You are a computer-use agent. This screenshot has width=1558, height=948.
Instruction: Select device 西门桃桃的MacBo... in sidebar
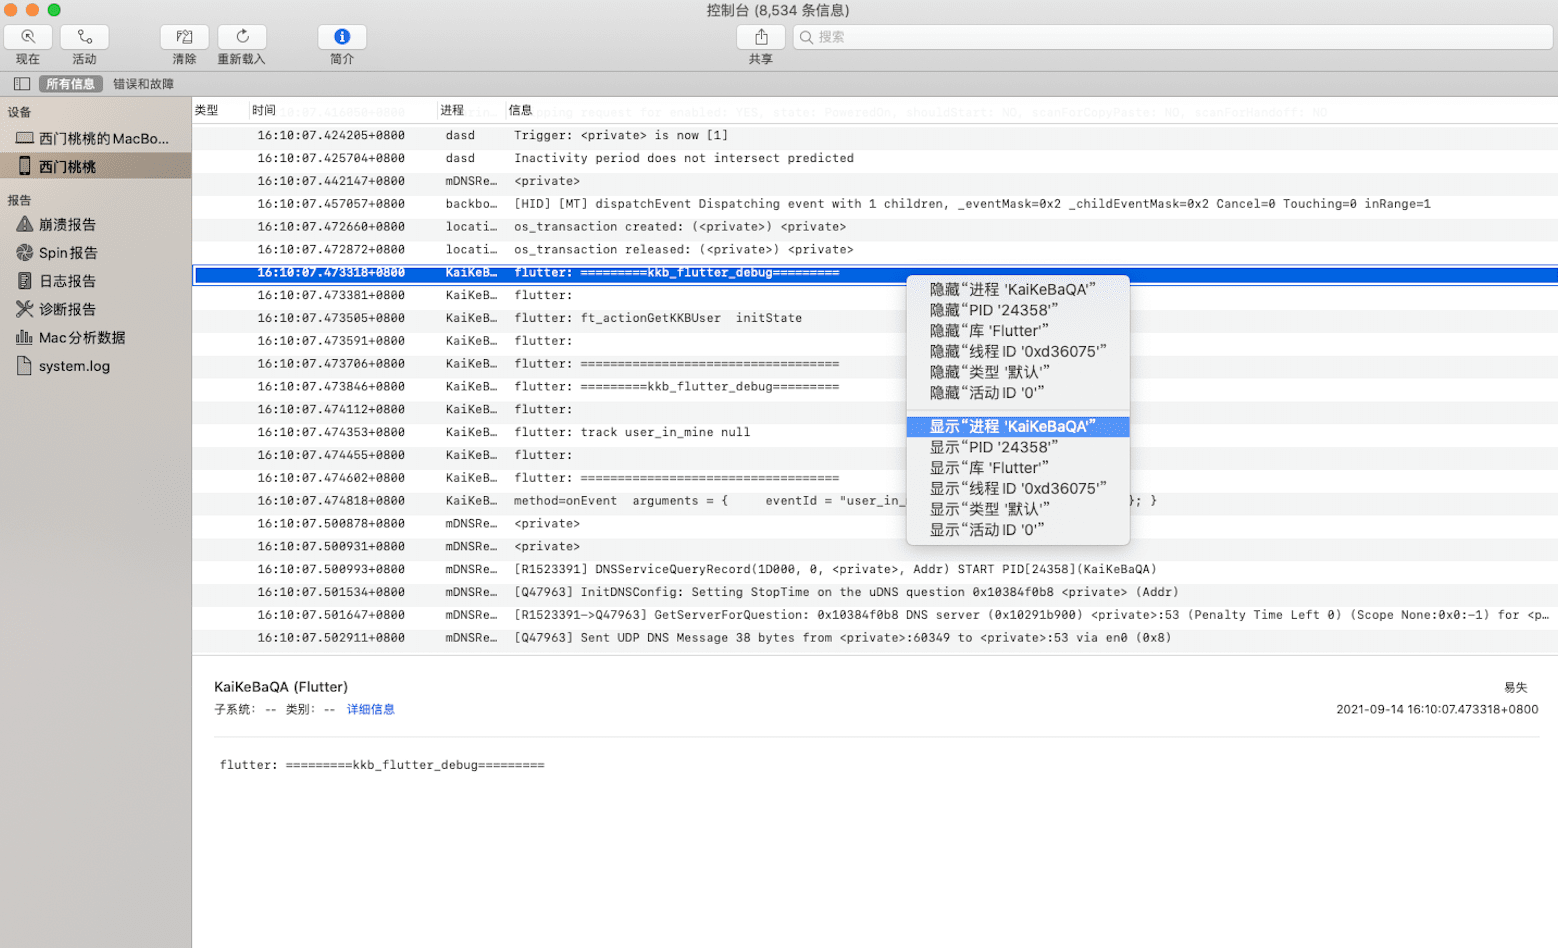point(103,139)
